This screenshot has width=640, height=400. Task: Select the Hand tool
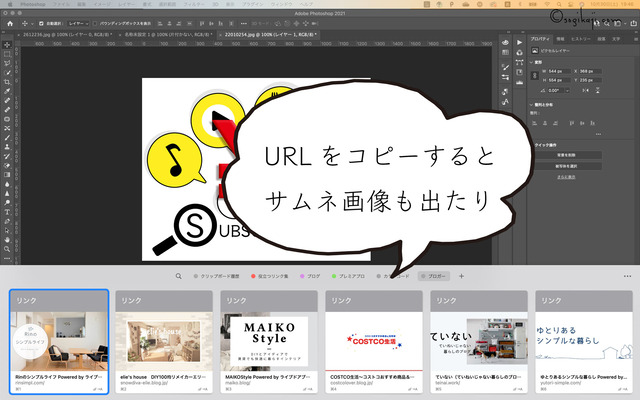pos(7,240)
